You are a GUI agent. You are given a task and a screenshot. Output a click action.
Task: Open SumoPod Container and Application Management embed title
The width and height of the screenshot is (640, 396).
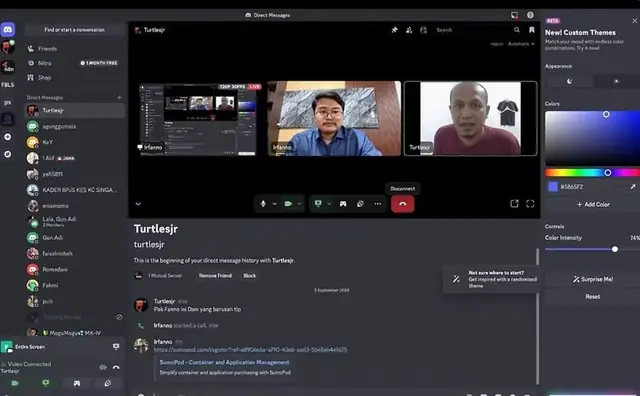[x=224, y=362]
